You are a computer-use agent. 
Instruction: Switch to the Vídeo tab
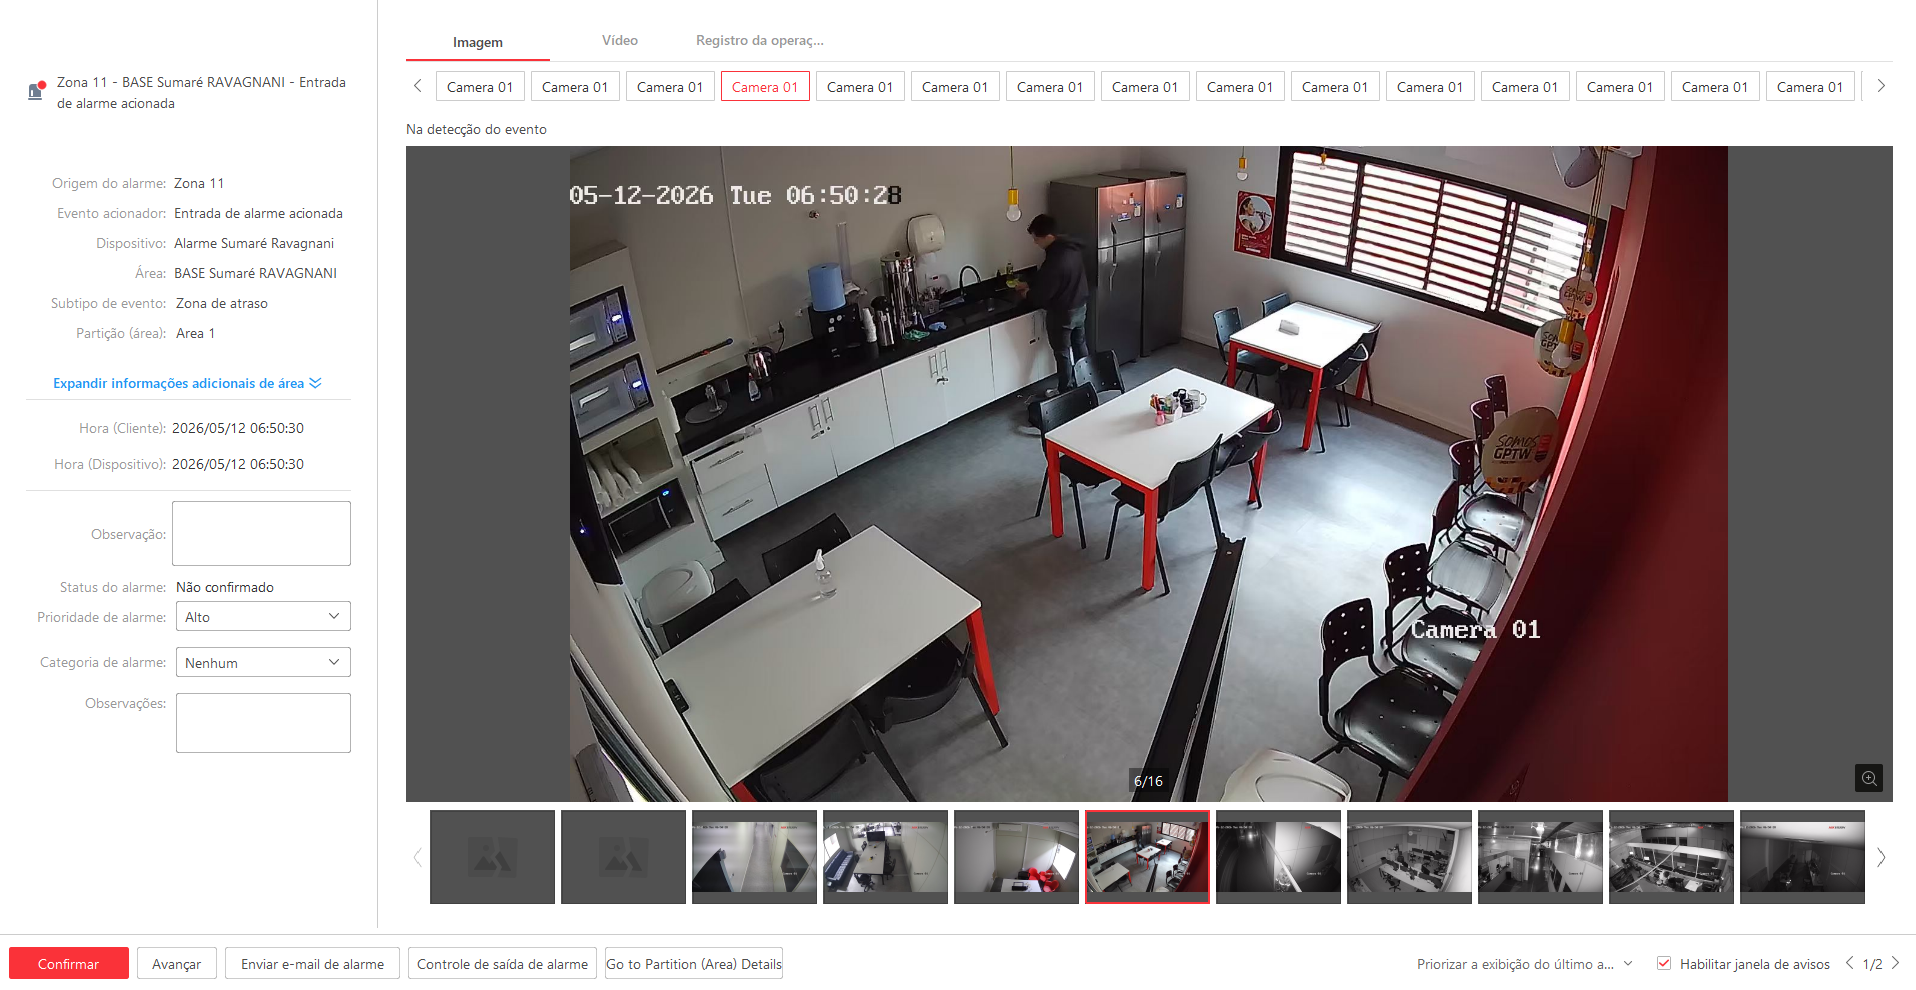pos(620,41)
